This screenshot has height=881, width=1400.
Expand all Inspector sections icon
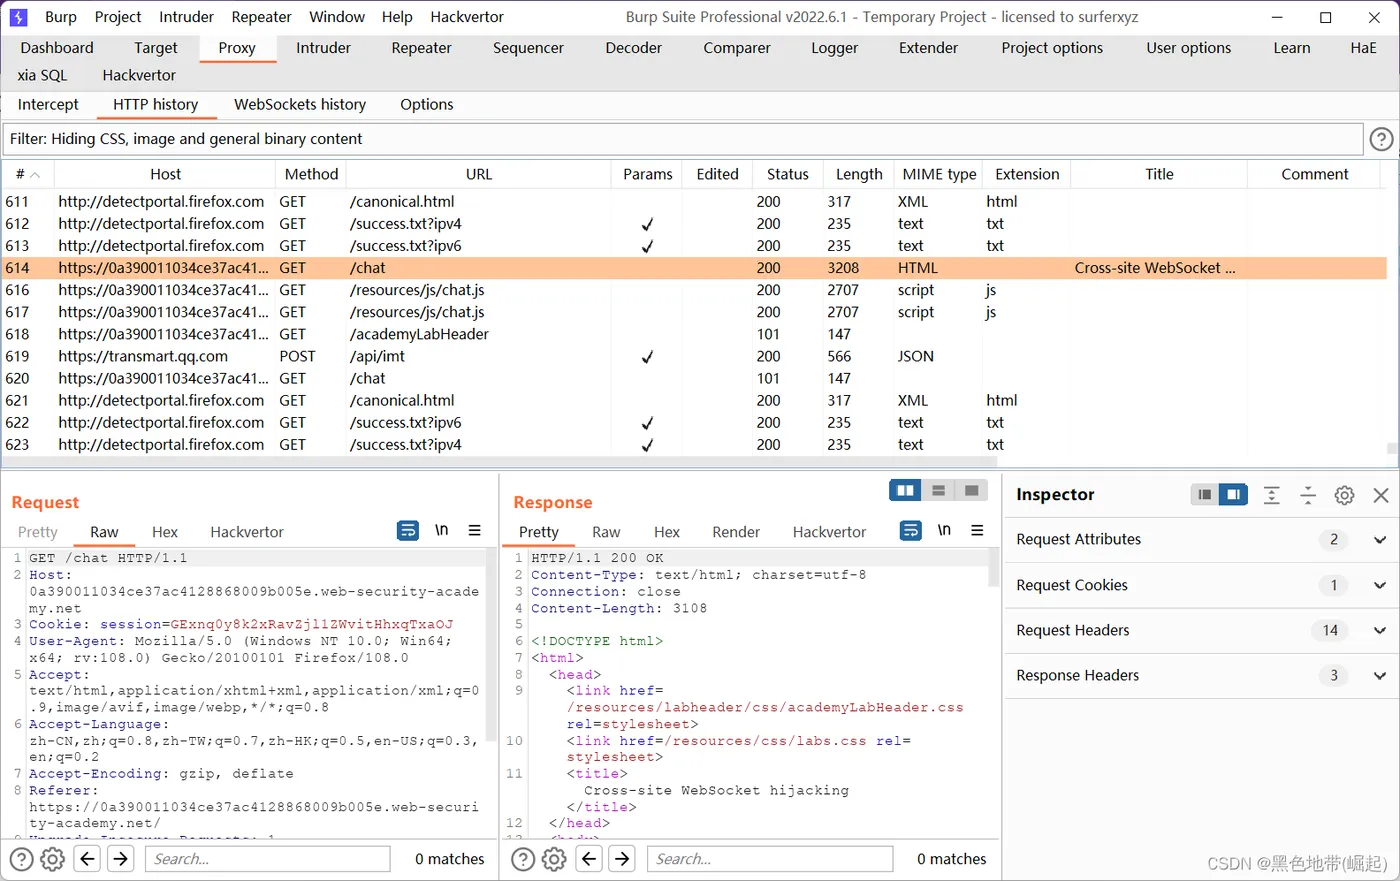1271,495
